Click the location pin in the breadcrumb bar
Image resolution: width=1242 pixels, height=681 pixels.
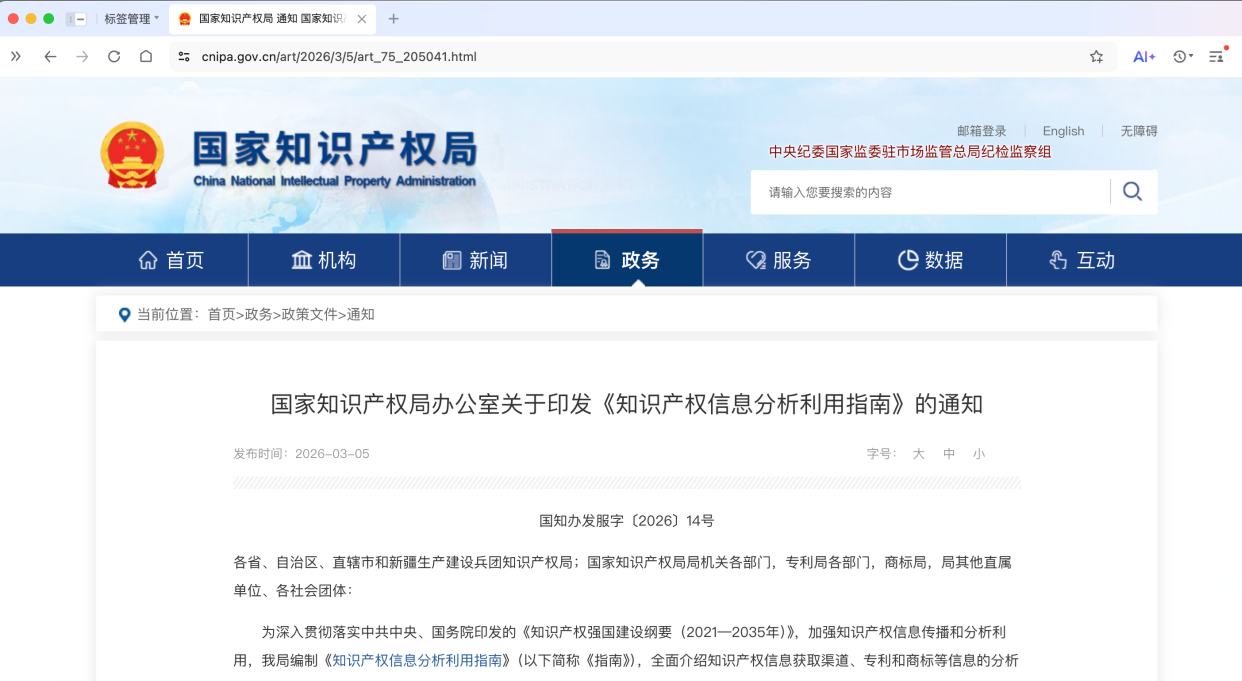pyautogui.click(x=124, y=313)
